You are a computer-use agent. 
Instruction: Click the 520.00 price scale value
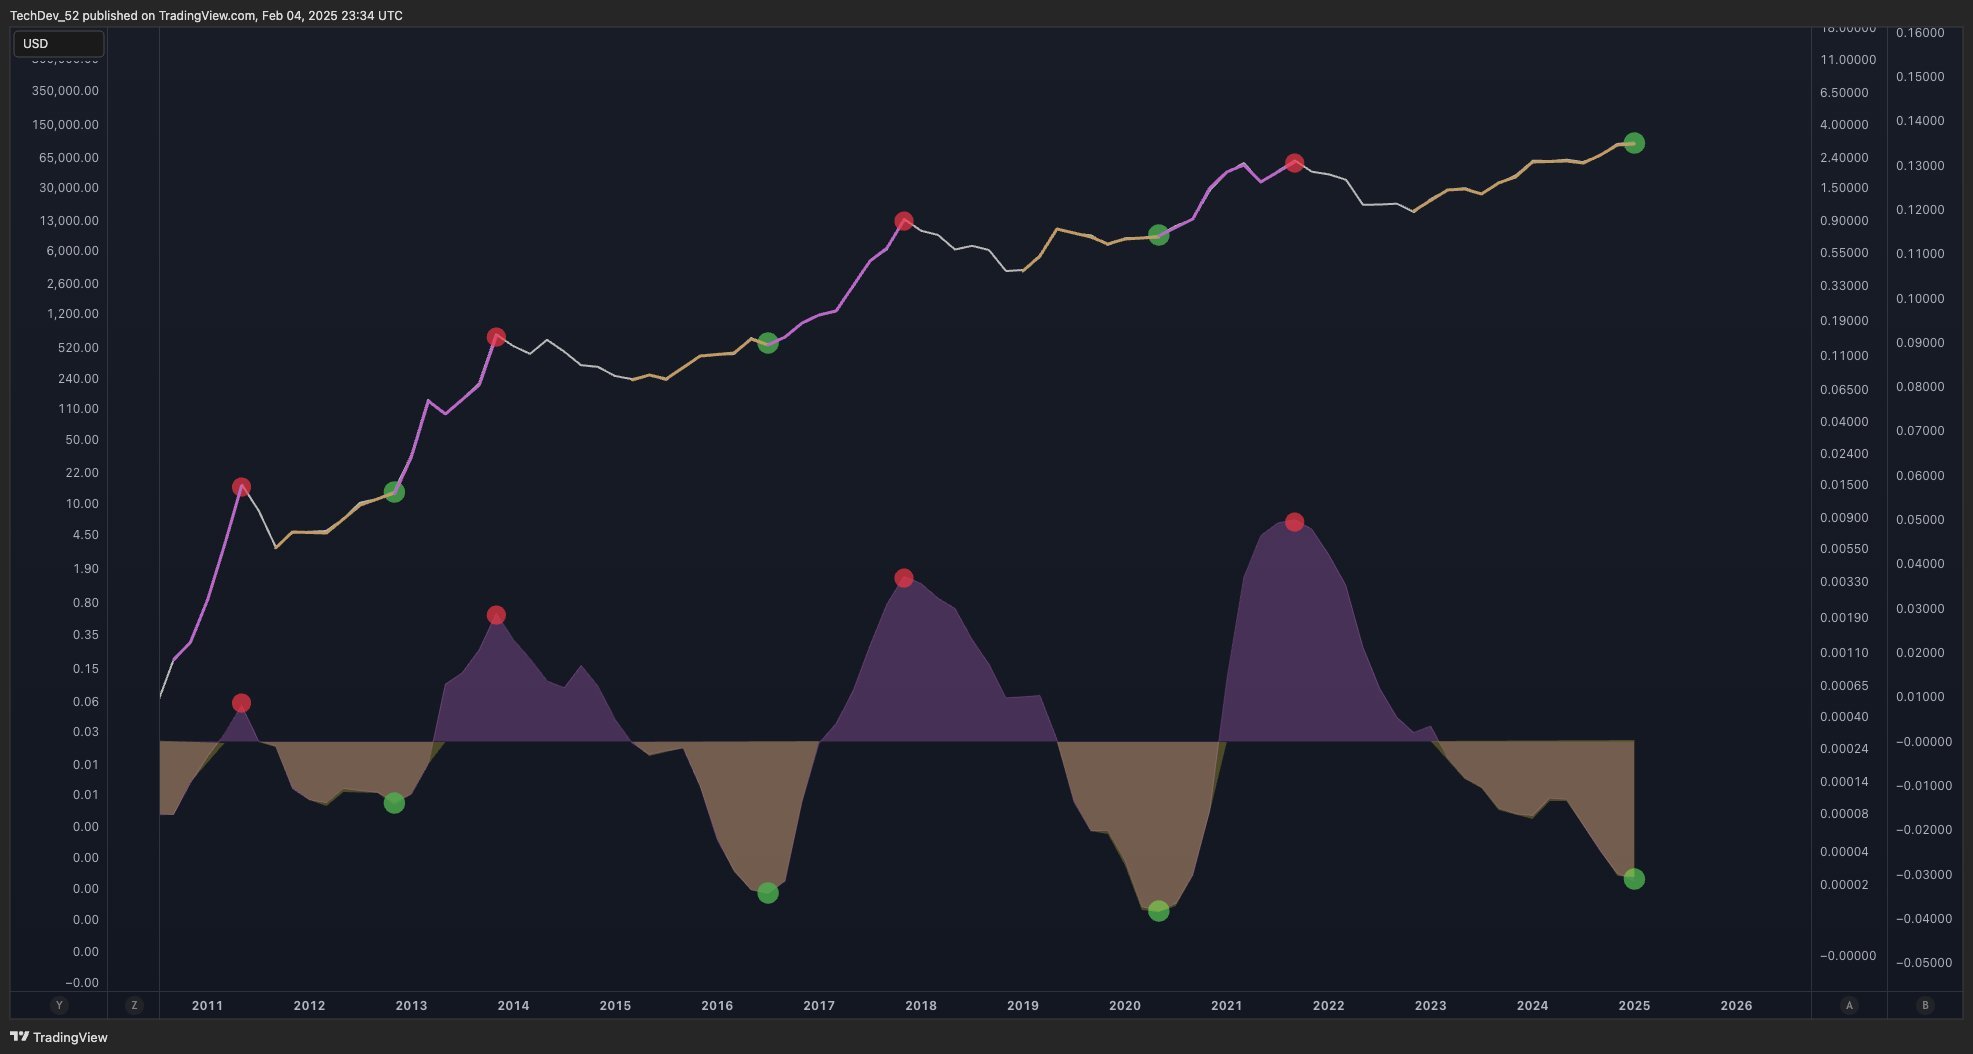click(x=78, y=348)
